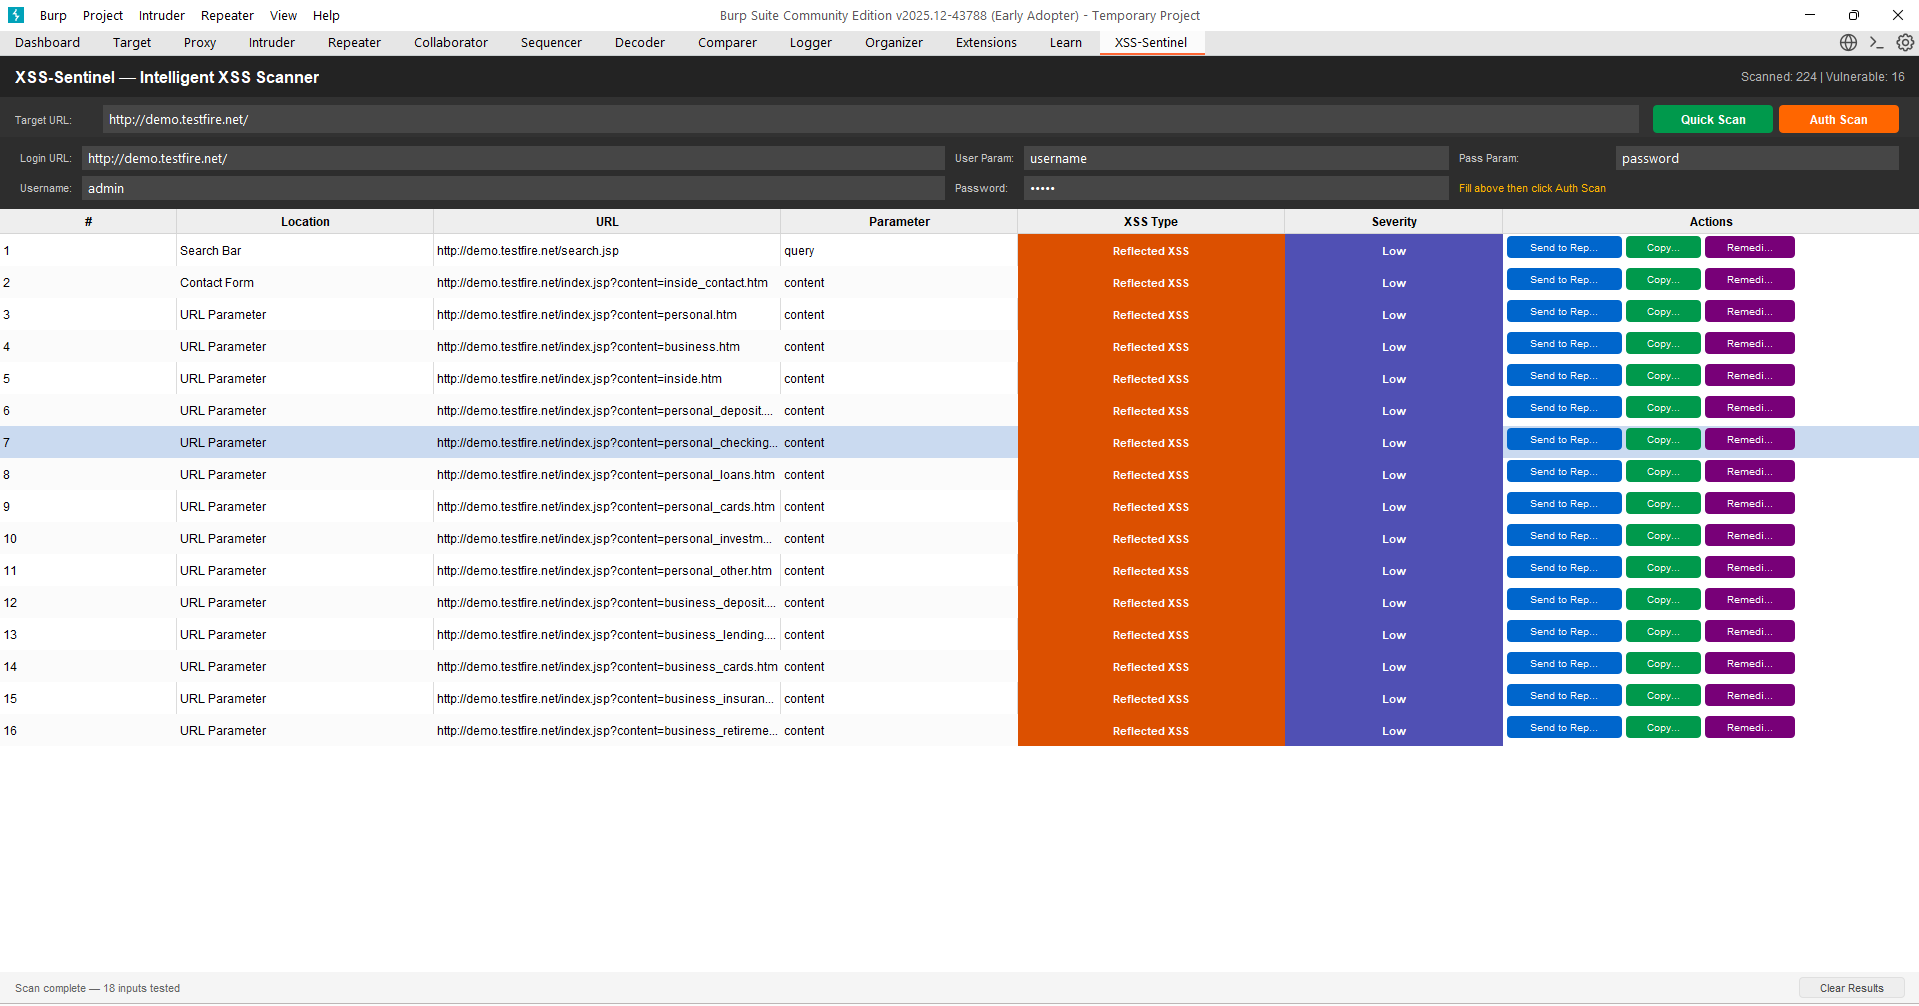Switch to the Sequencer tab
Viewport: 1919px width, 1006px height.
[x=551, y=42]
